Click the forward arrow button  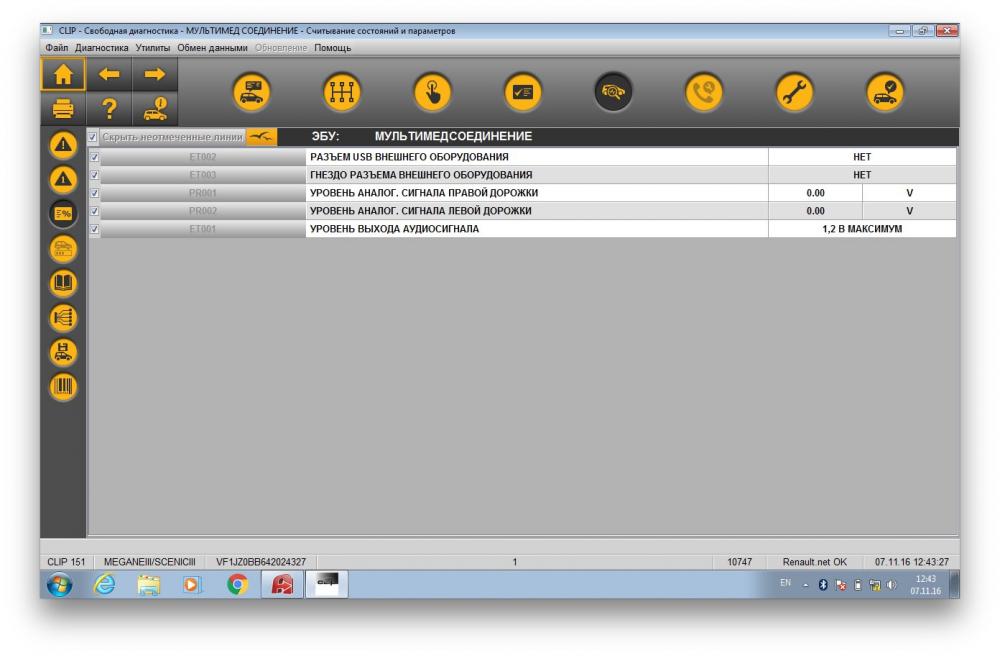(x=154, y=75)
